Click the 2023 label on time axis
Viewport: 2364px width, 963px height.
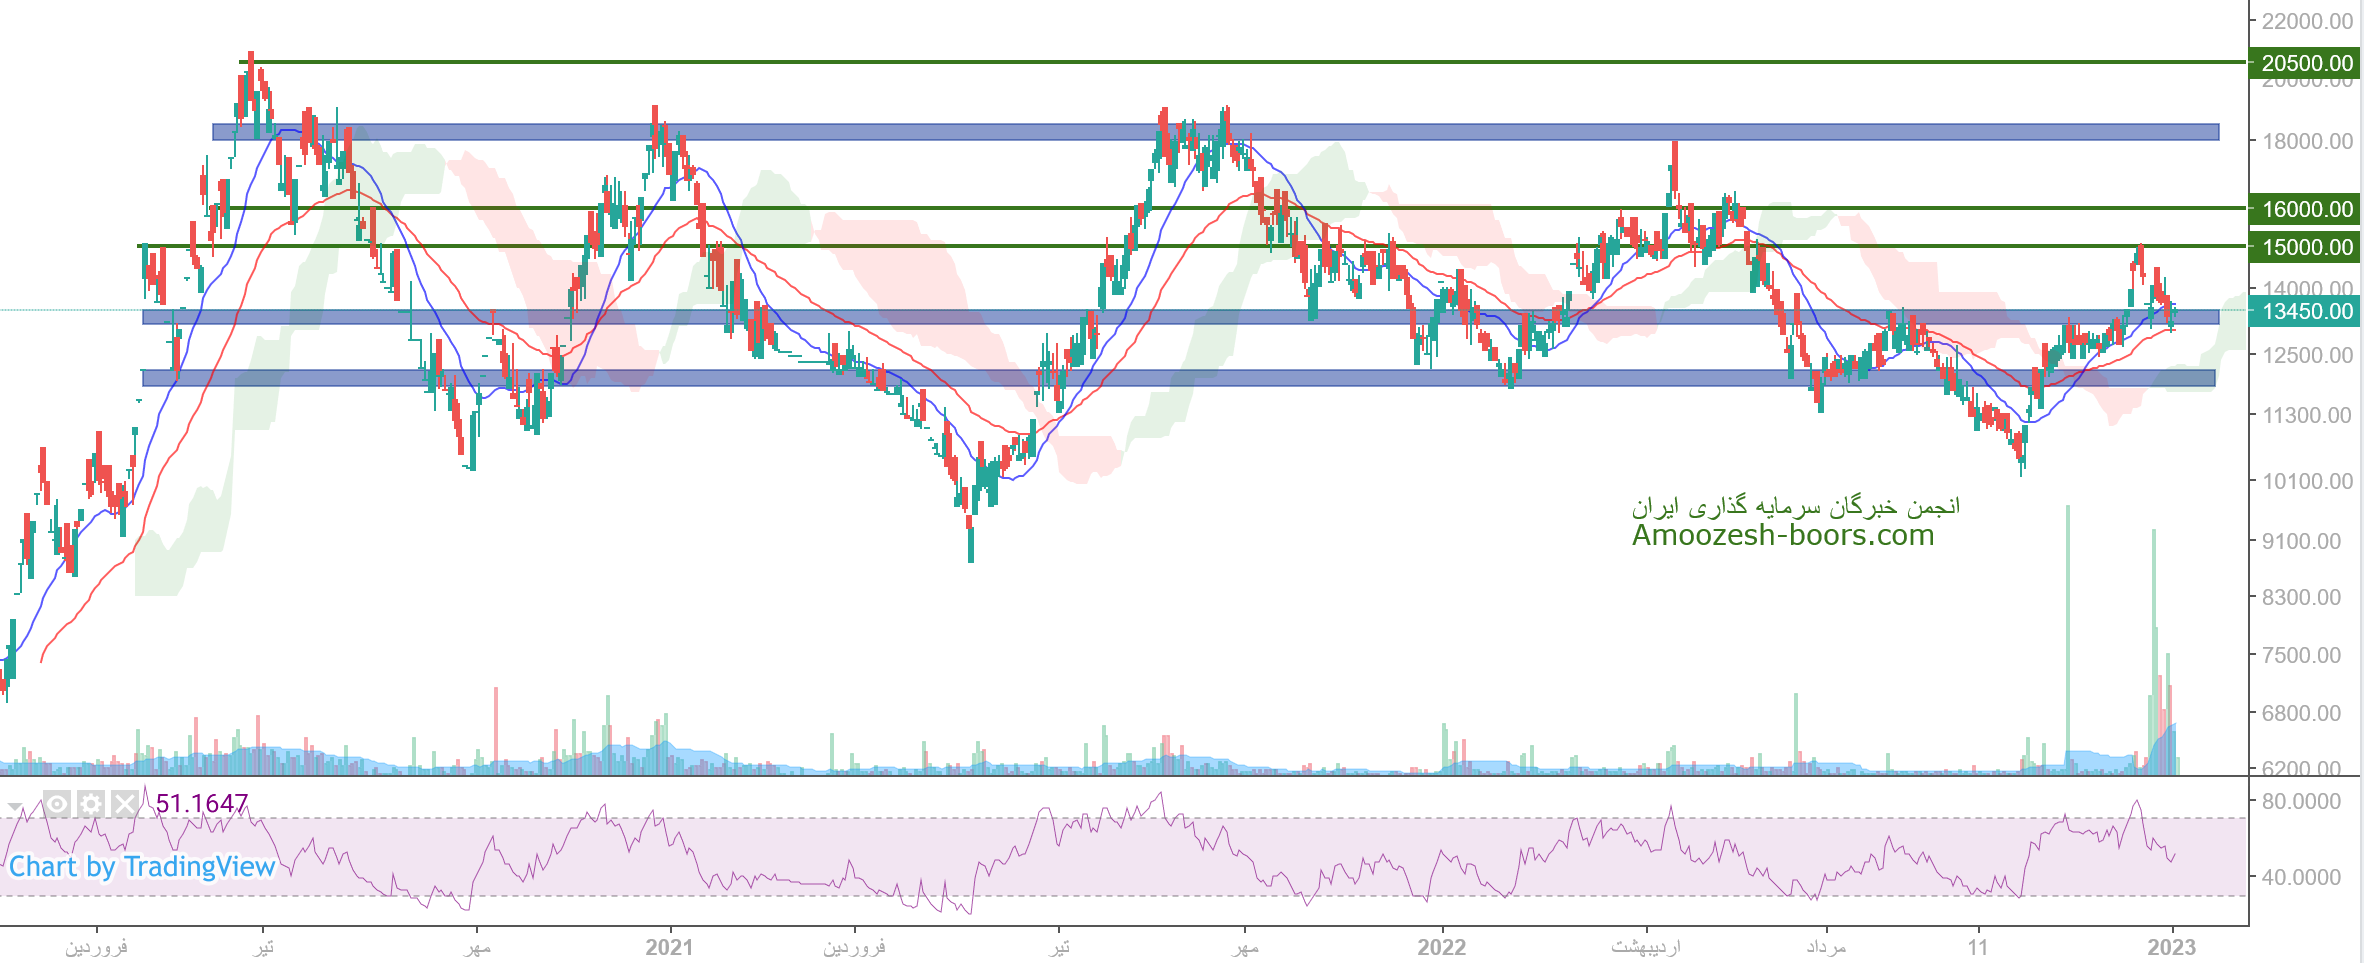[x=2171, y=947]
